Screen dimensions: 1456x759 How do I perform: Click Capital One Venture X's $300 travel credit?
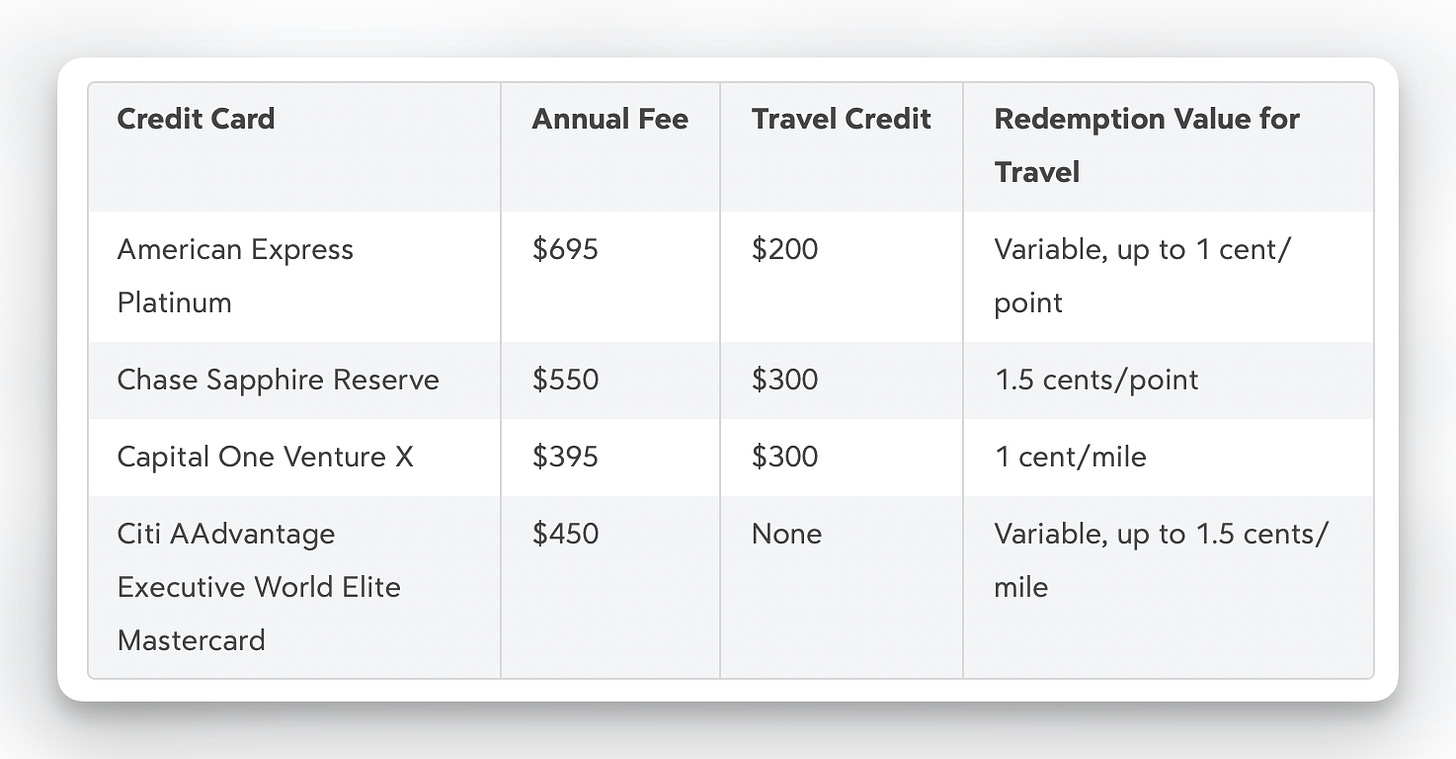[x=785, y=457]
